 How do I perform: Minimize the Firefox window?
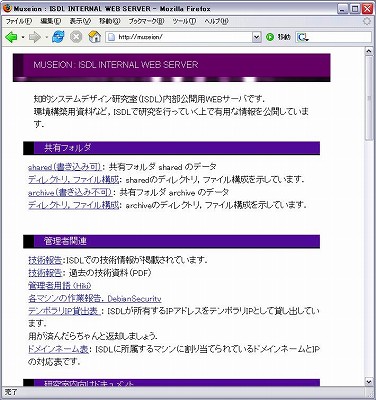tap(342, 8)
